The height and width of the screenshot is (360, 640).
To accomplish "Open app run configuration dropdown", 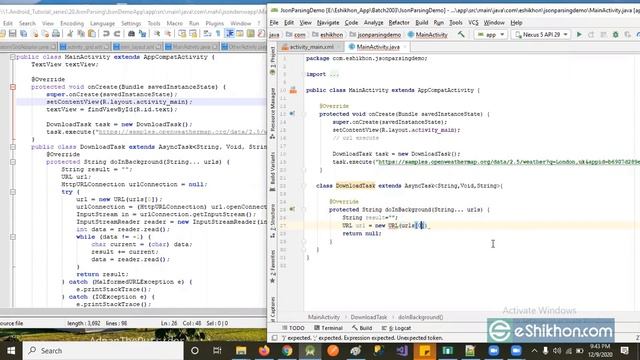I will point(491,35).
